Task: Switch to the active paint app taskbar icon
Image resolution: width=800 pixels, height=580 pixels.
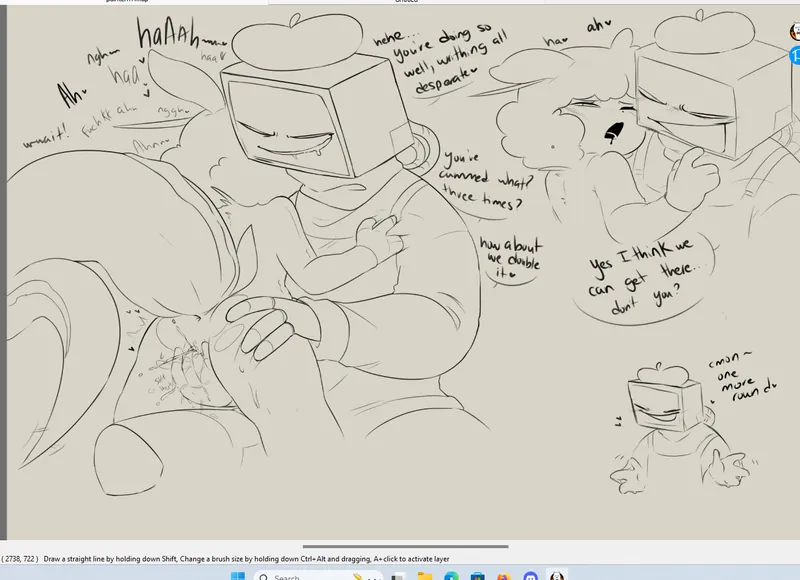Action: click(557, 576)
